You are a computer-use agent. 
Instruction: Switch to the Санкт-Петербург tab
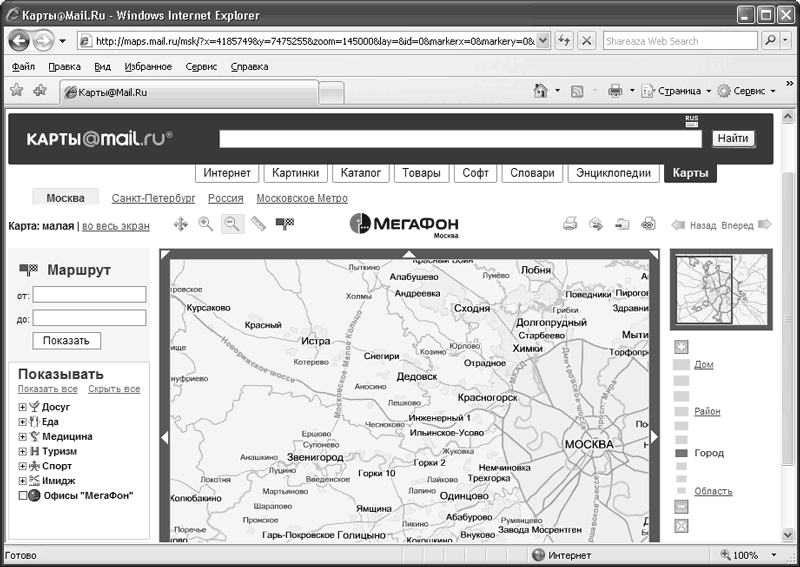(x=154, y=199)
